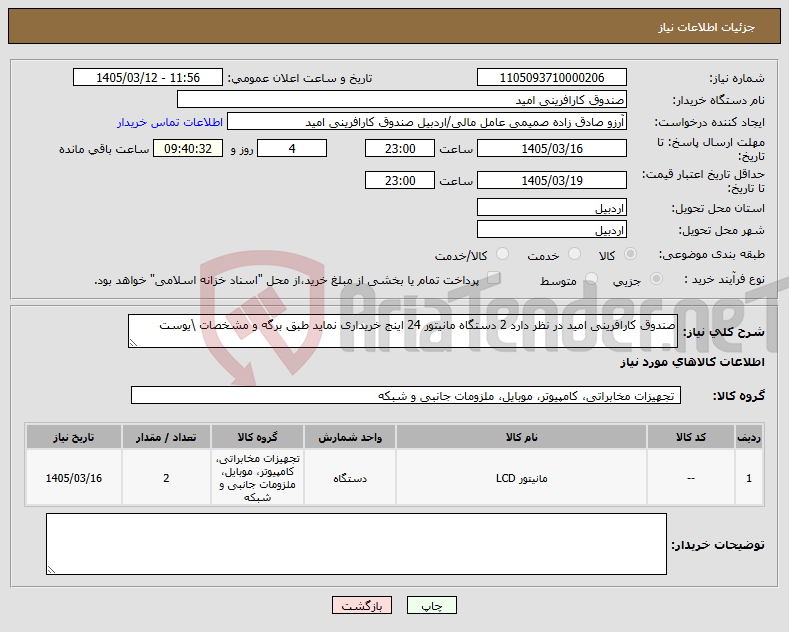Click the استان محل تحویل field

point(551,207)
